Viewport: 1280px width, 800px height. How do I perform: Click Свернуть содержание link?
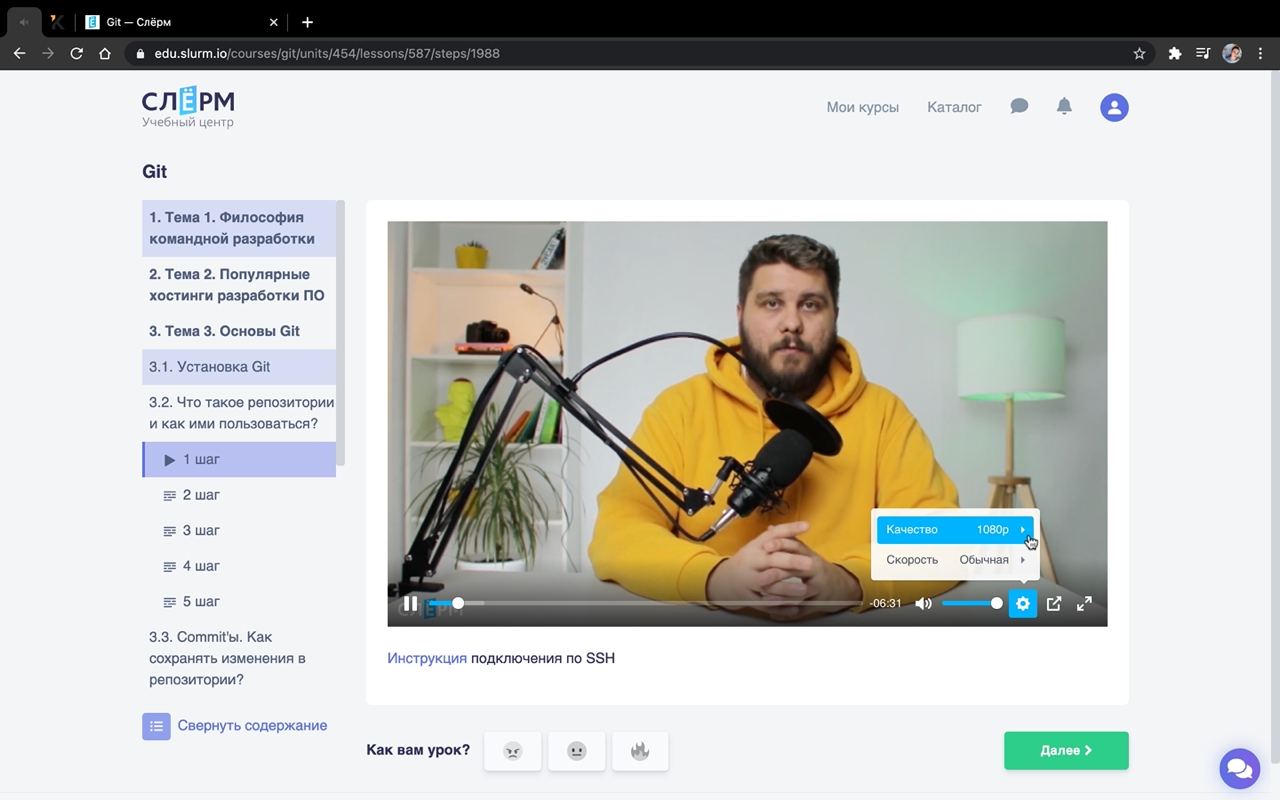[x=252, y=726]
